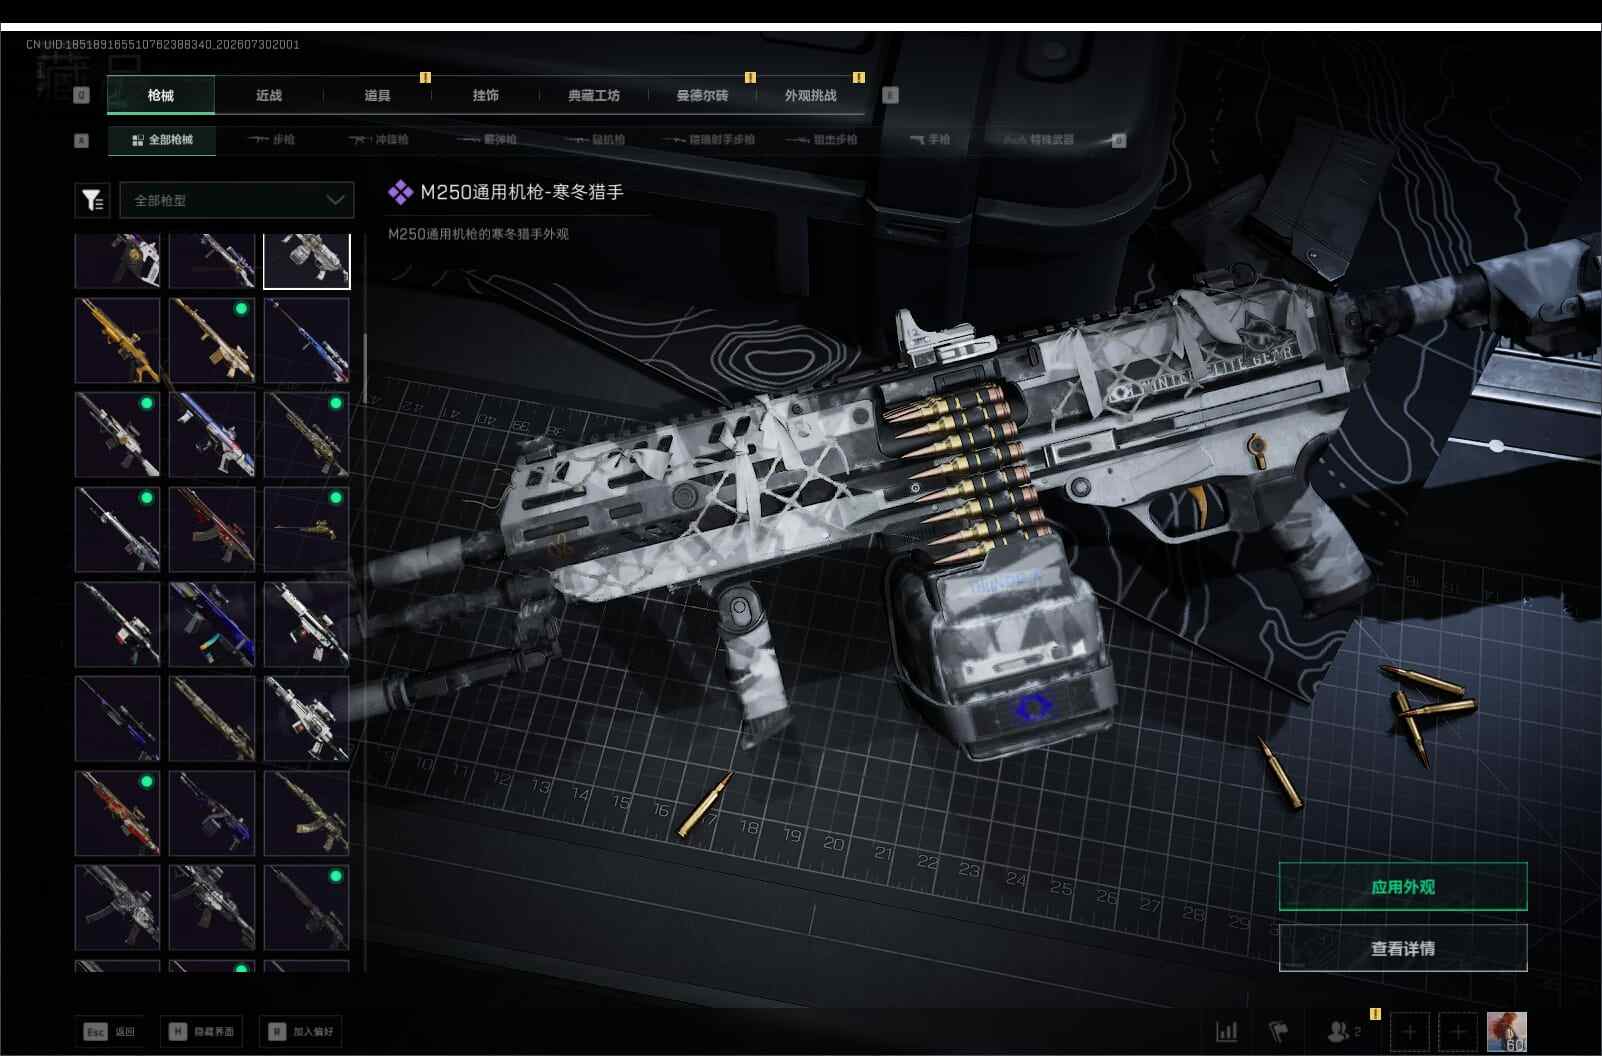Open the 近战 tab
The image size is (1602, 1056).
[269, 95]
